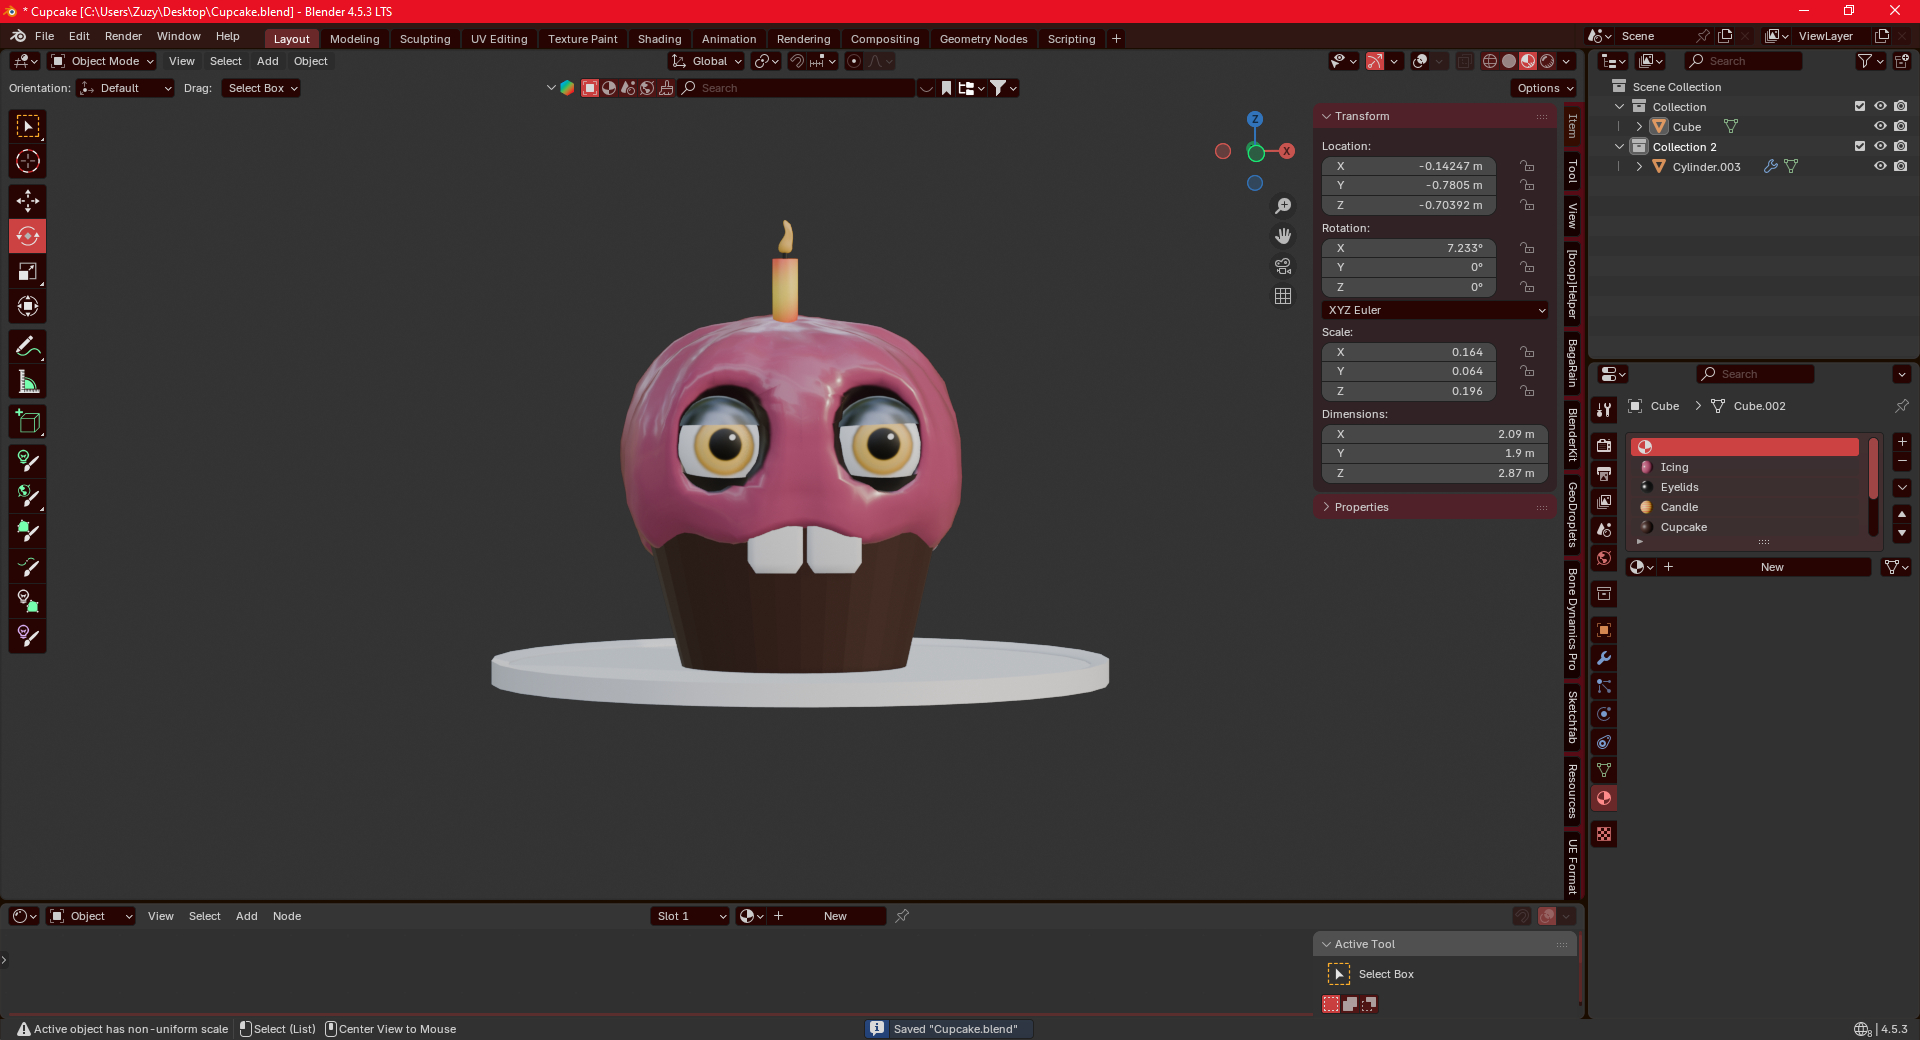Open the Render menu
Screen dimensions: 1920x1040
[123, 36]
